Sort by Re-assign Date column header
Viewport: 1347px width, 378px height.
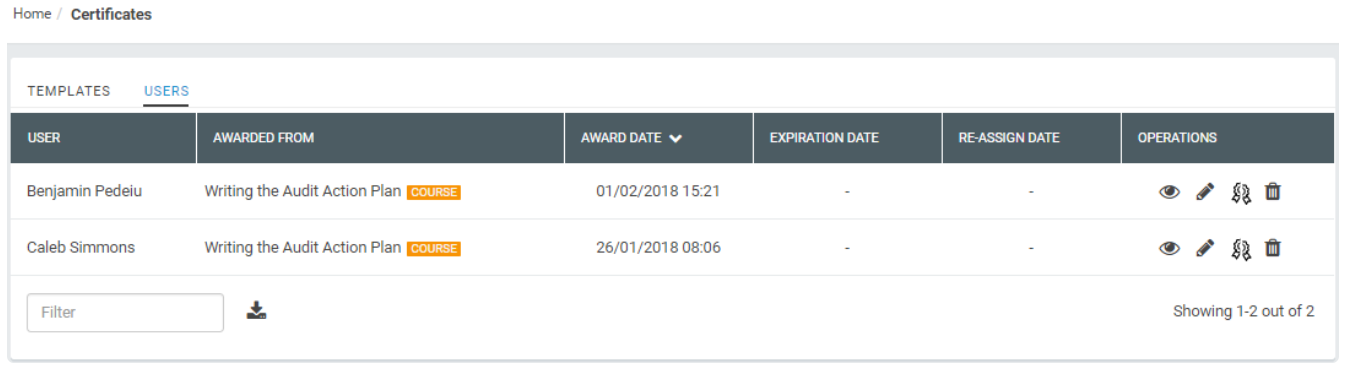point(1009,138)
